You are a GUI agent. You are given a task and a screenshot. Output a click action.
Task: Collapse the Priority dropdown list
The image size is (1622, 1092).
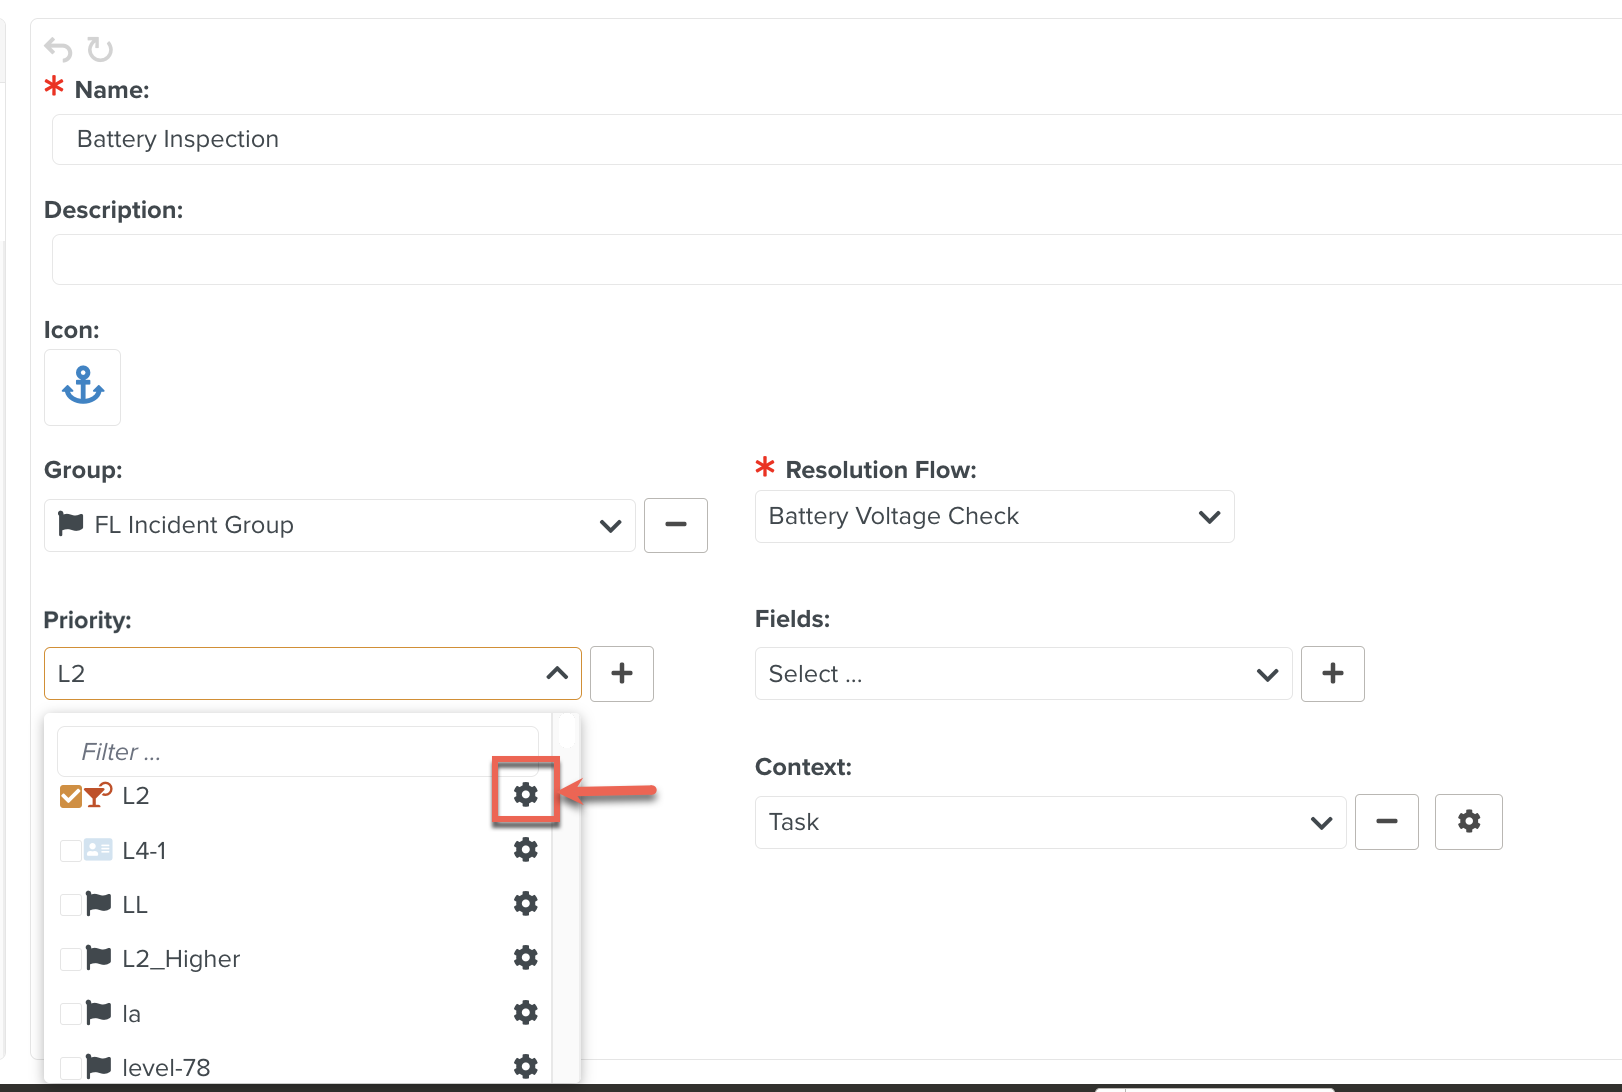pos(556,673)
